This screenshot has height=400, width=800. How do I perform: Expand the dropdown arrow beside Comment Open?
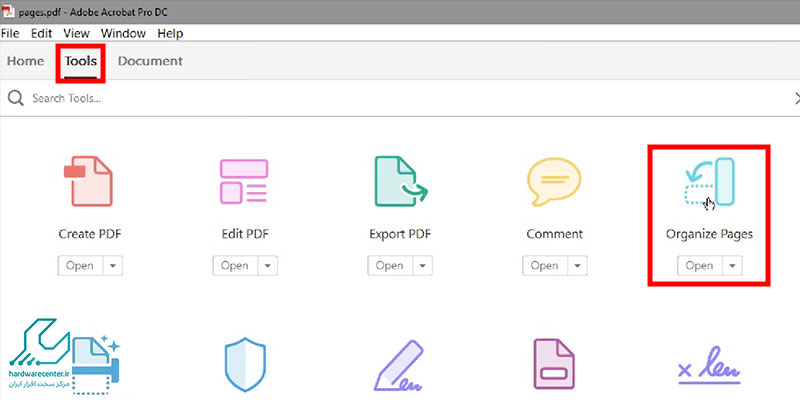(578, 266)
